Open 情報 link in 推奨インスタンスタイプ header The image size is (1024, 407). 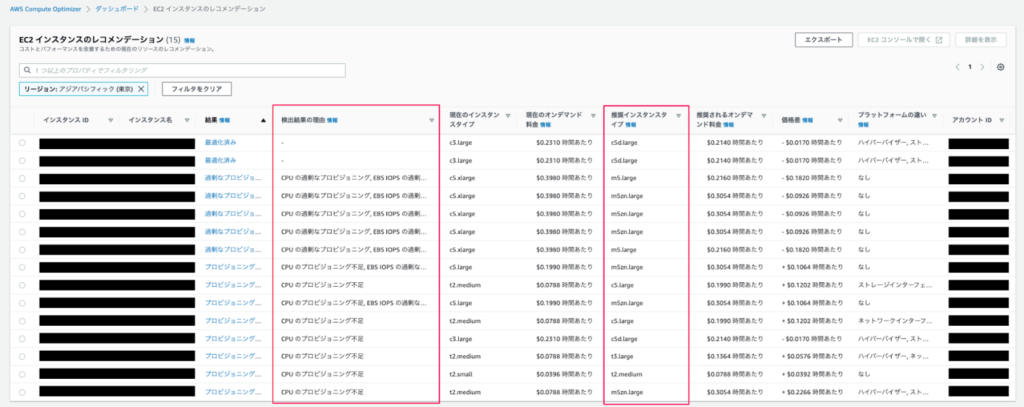(630, 124)
